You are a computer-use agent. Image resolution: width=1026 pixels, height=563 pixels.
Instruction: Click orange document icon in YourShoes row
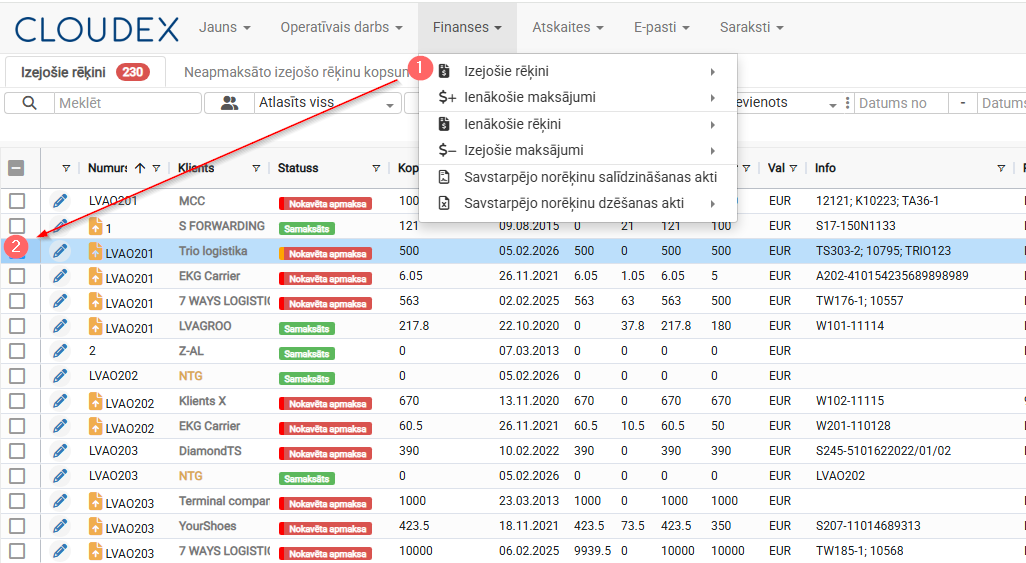pos(96,527)
